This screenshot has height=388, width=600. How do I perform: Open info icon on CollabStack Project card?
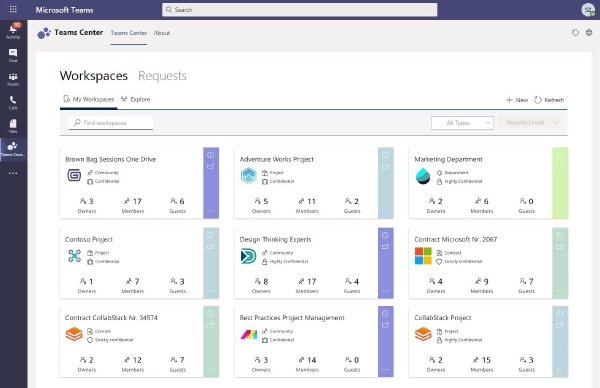(x=560, y=313)
